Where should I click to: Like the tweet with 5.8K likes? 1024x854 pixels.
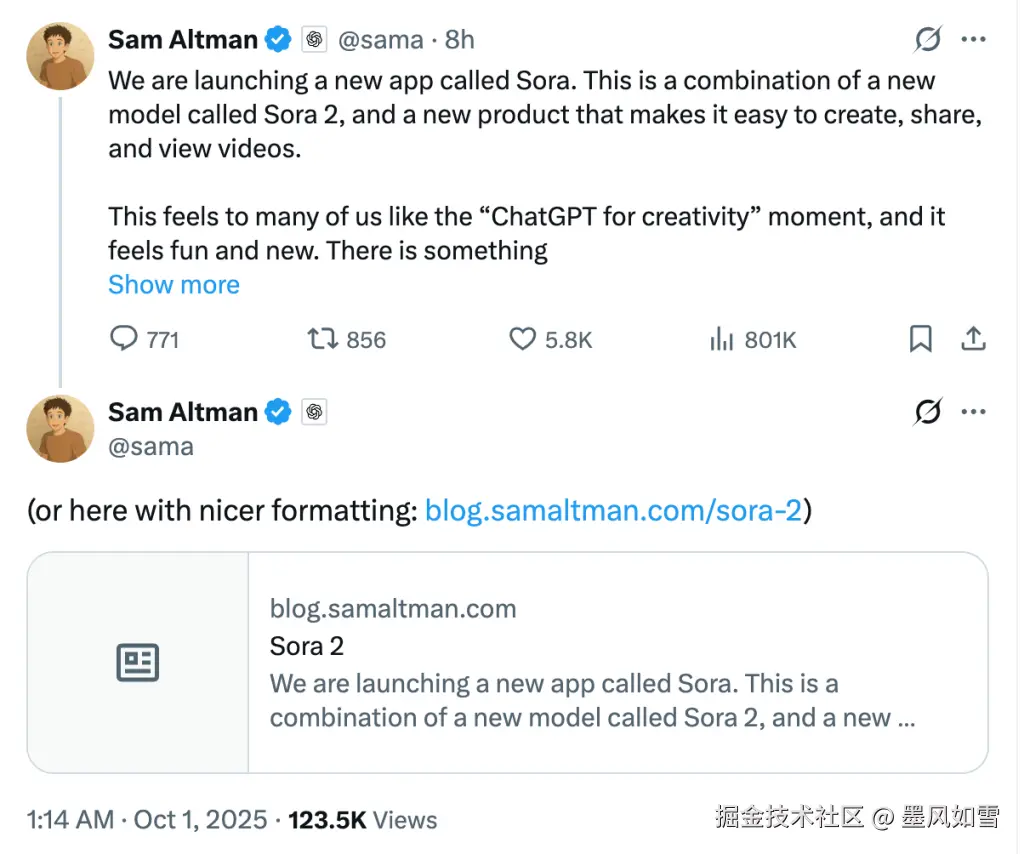tap(523, 340)
